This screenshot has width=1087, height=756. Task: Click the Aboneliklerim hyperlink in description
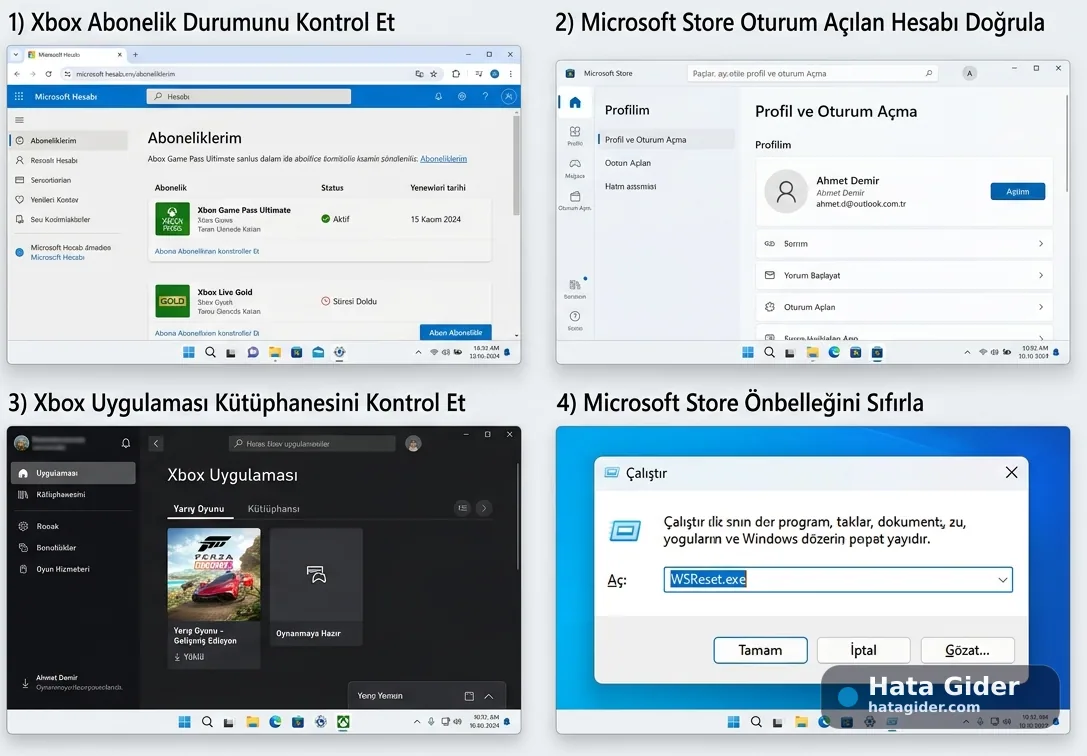point(443,159)
